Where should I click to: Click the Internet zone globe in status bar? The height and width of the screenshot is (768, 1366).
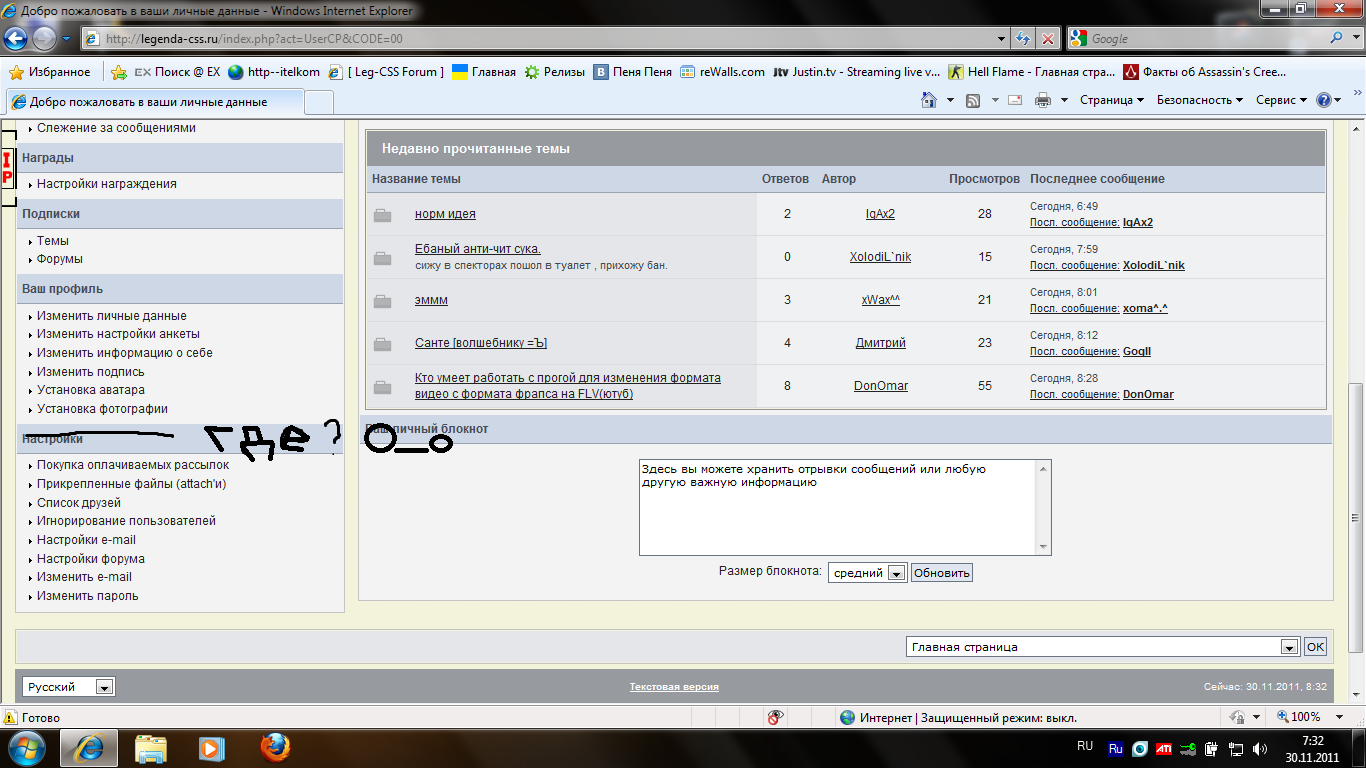click(x=848, y=717)
